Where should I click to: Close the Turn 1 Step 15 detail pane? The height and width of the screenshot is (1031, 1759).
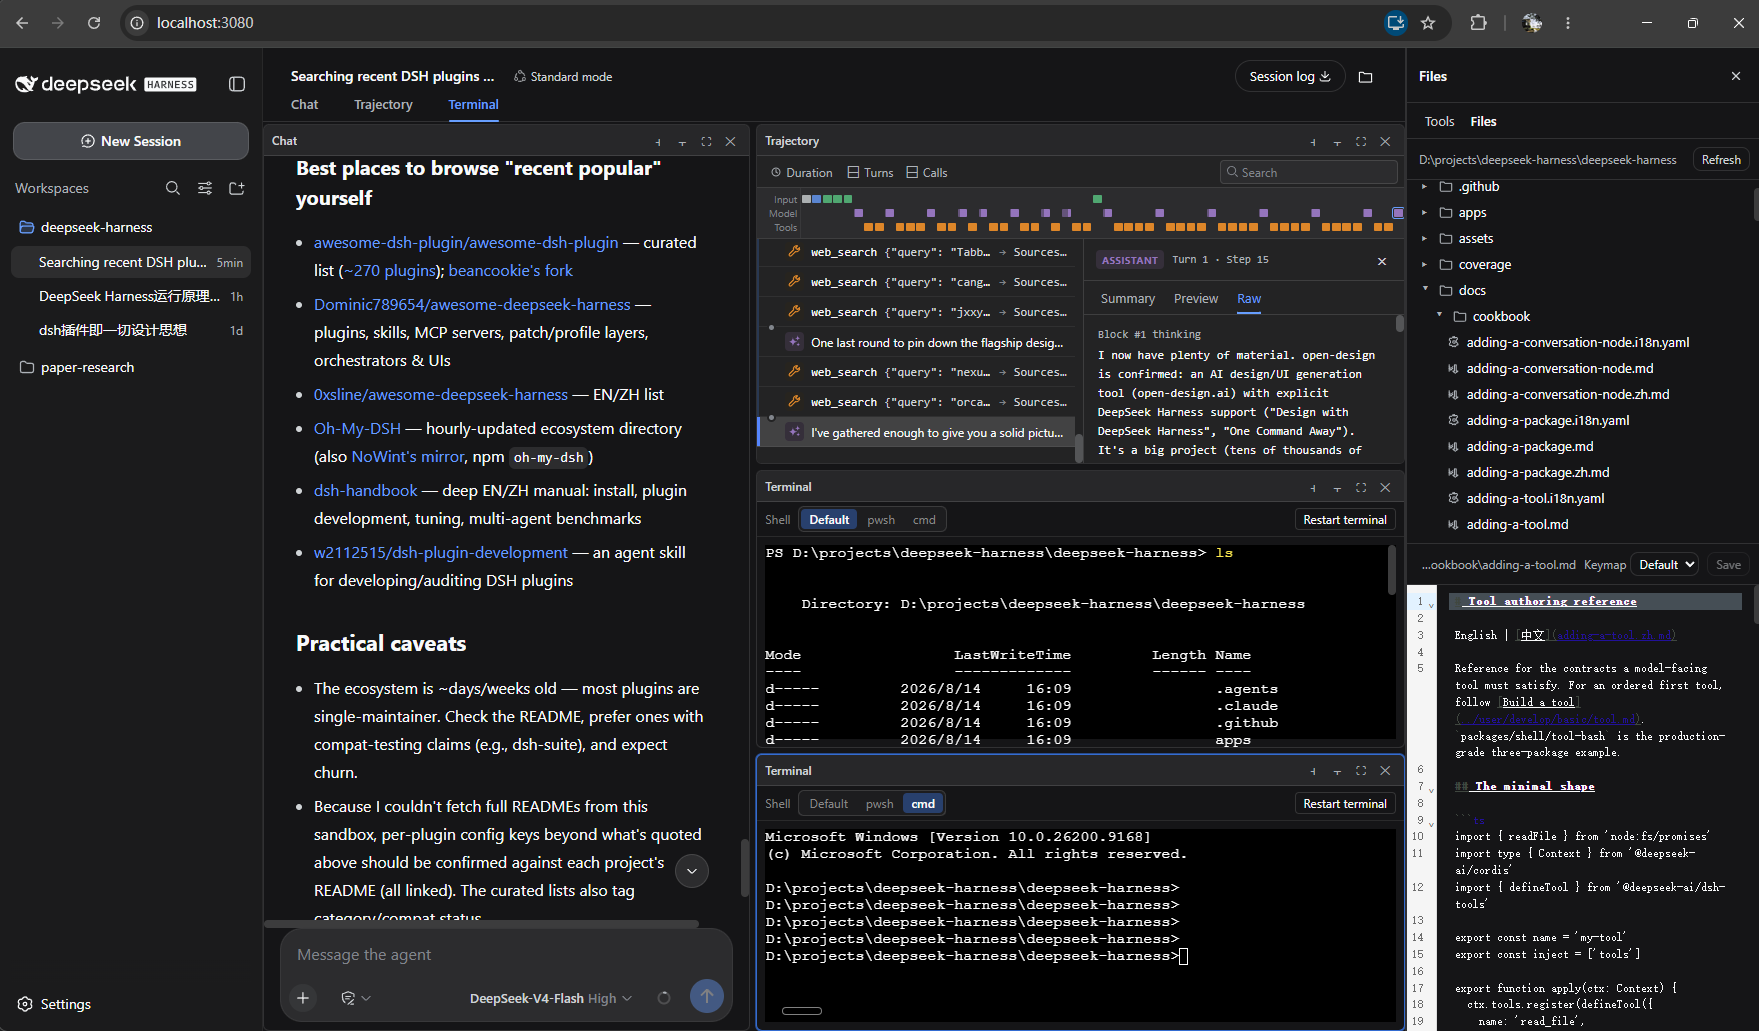click(1382, 261)
